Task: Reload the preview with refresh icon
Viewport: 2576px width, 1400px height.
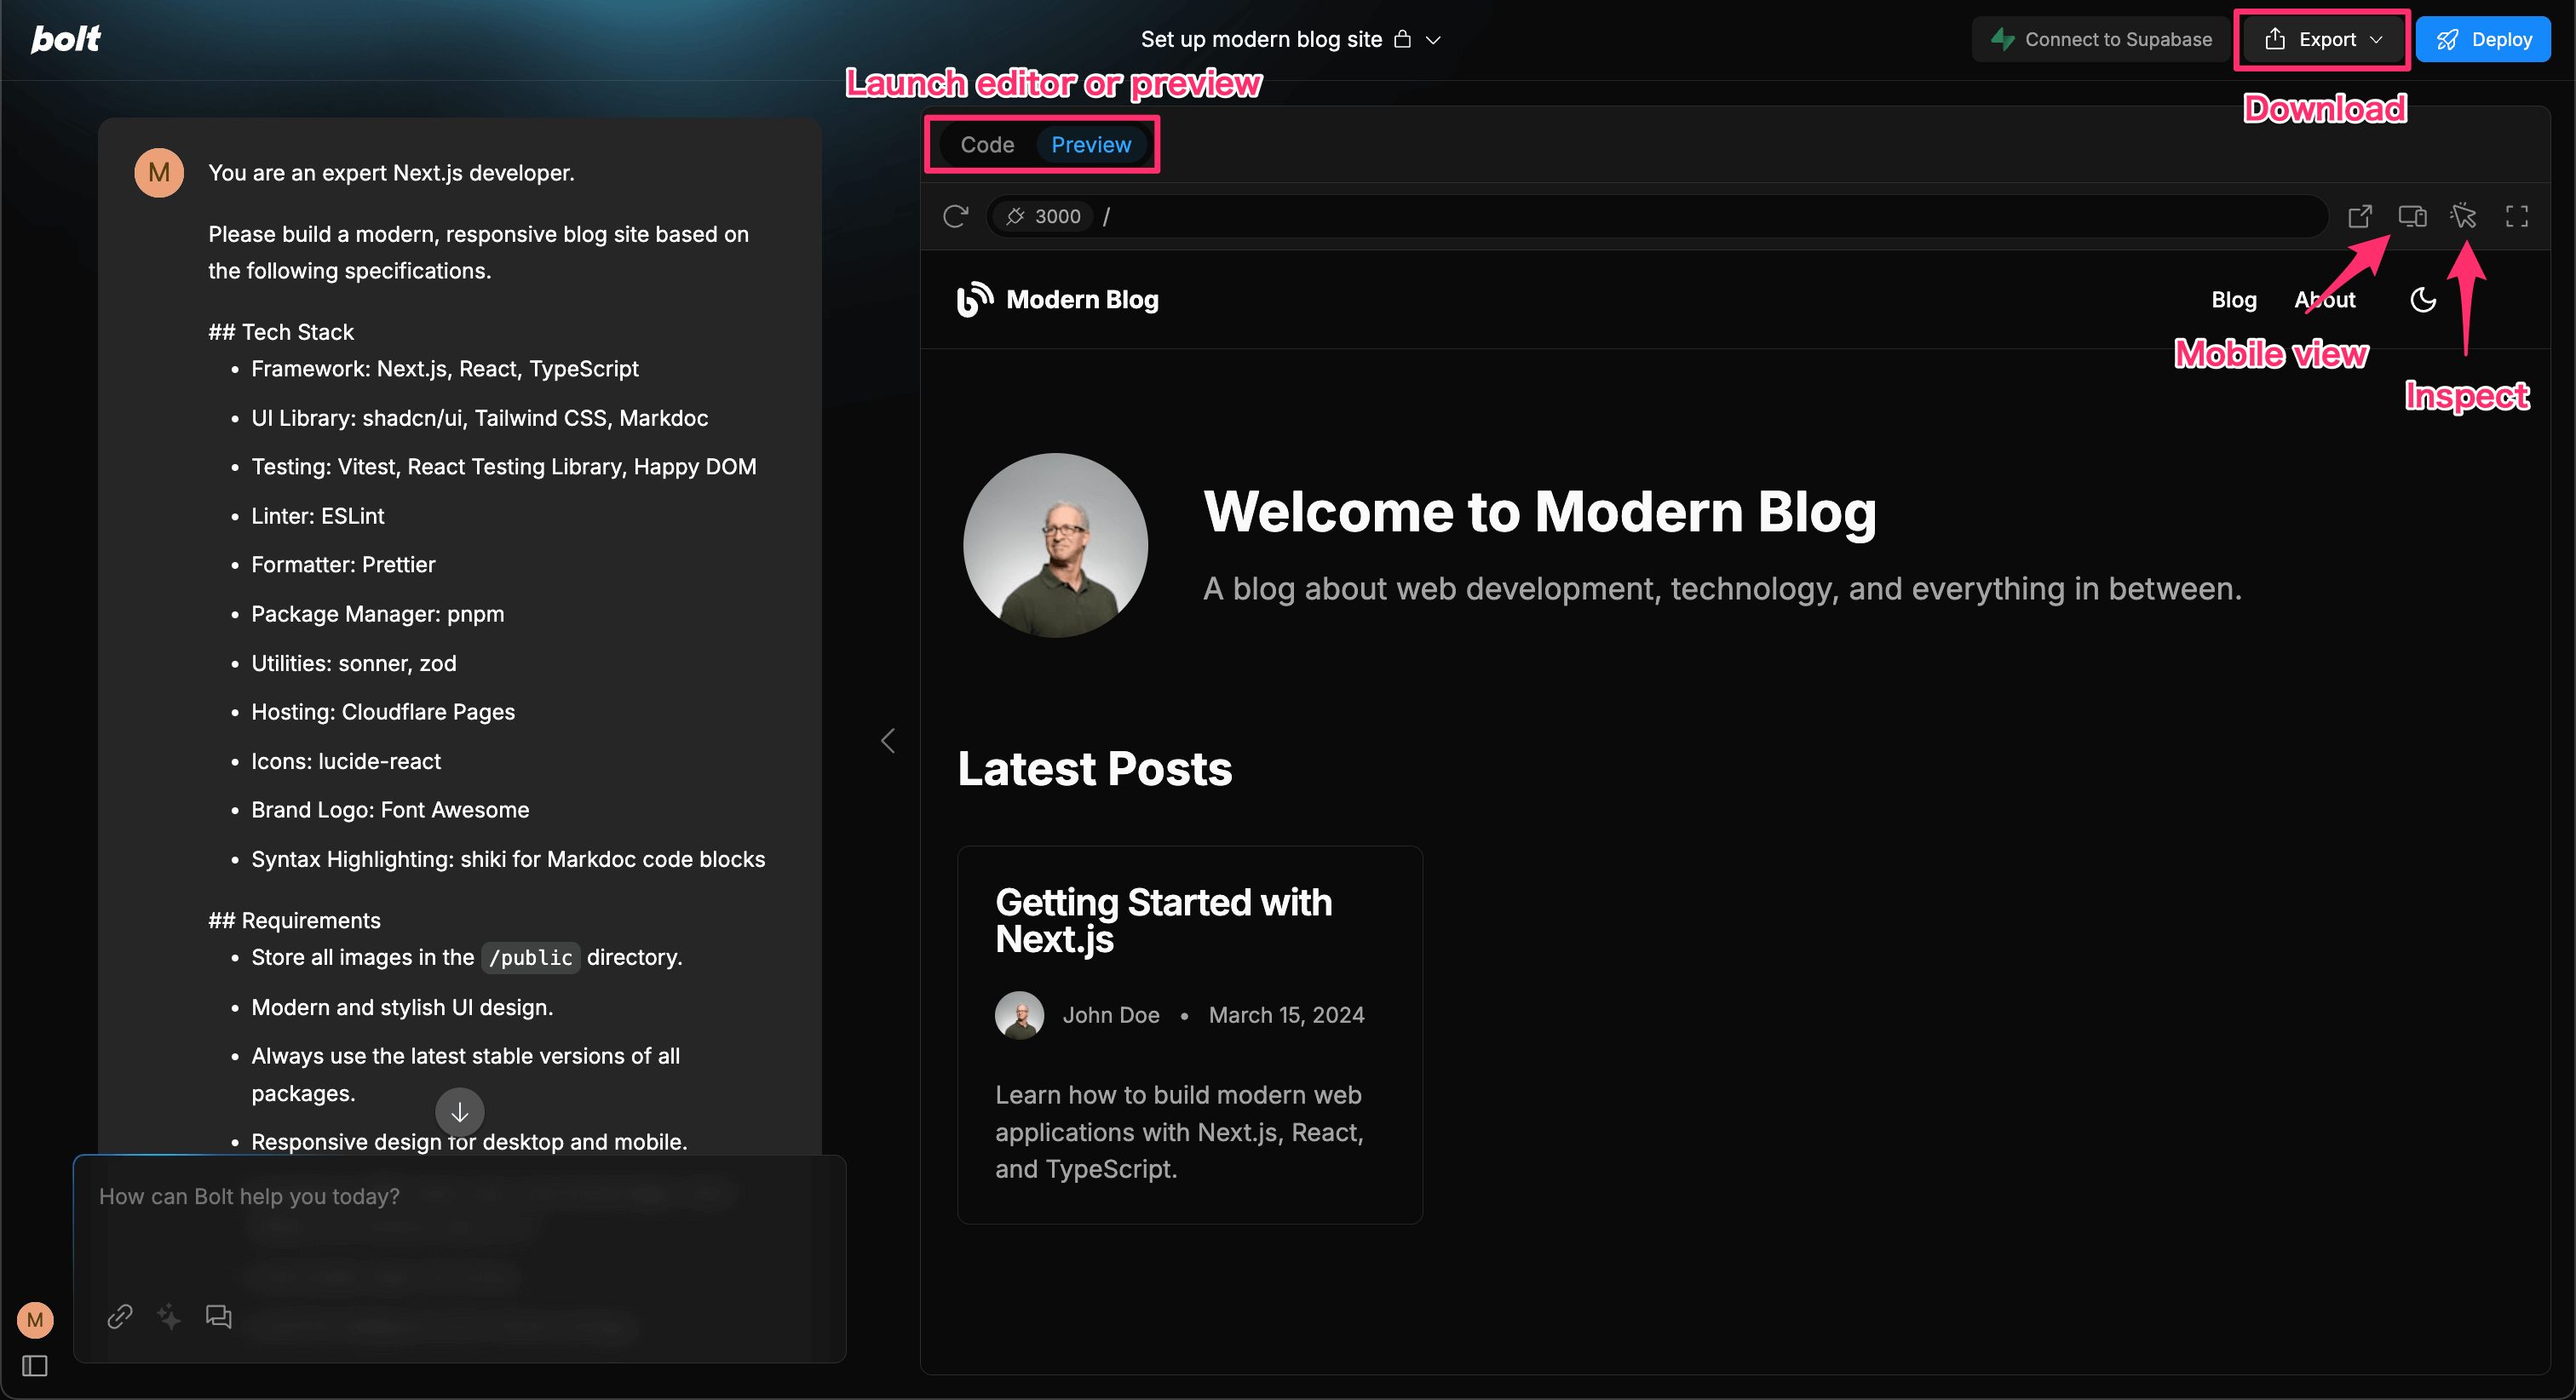Action: click(x=955, y=216)
